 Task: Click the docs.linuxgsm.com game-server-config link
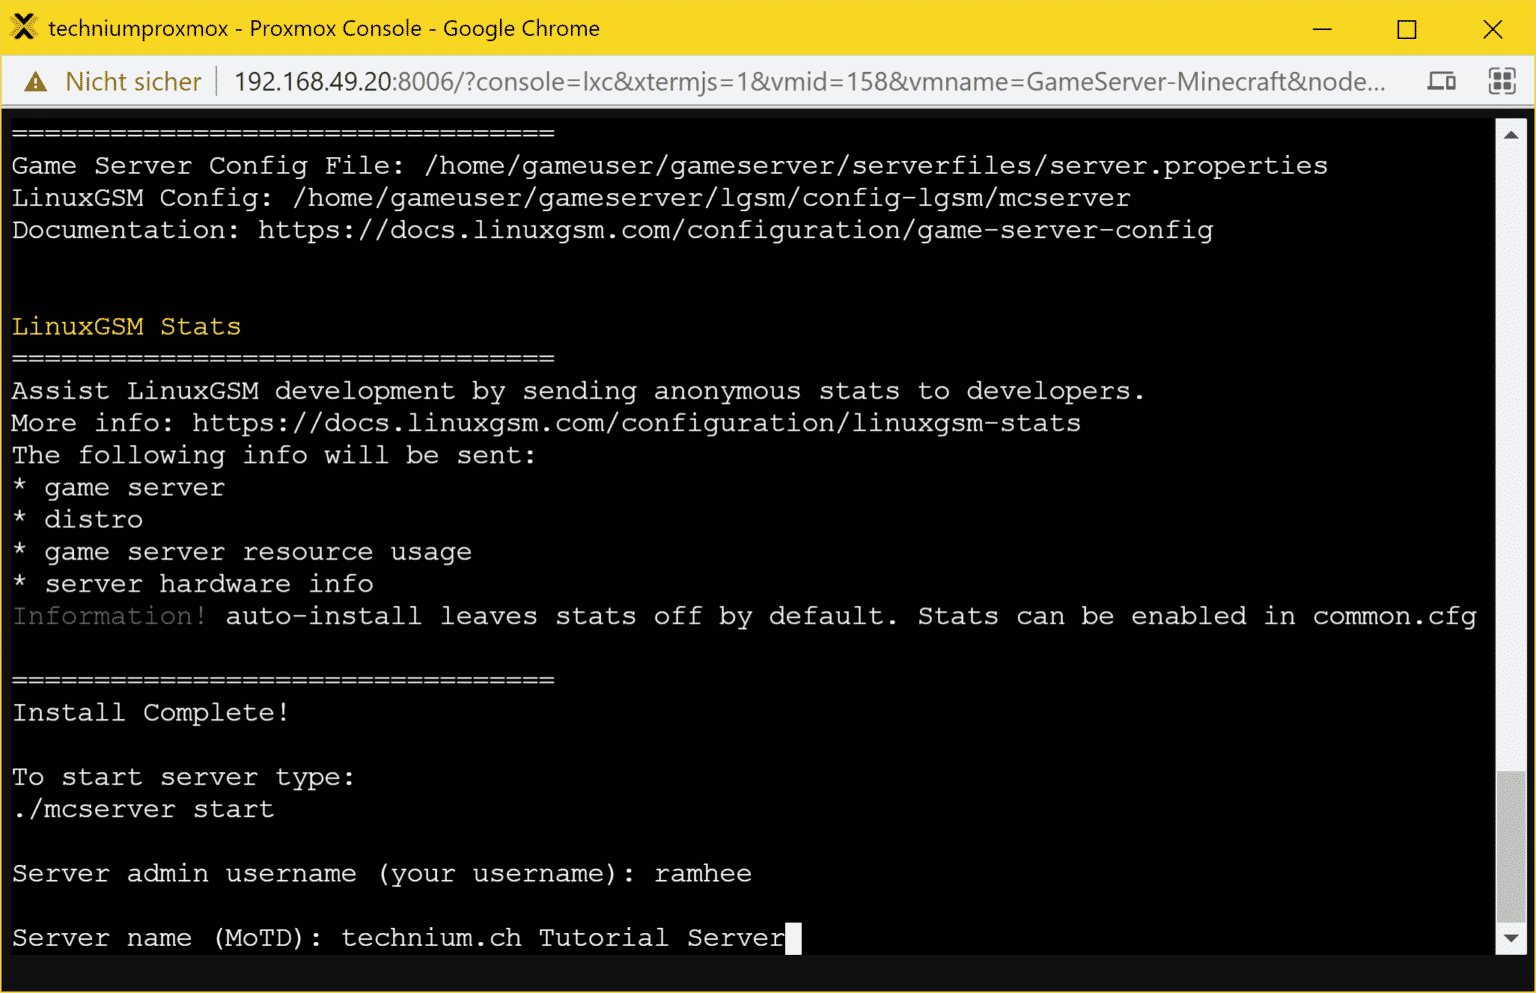[x=735, y=231]
